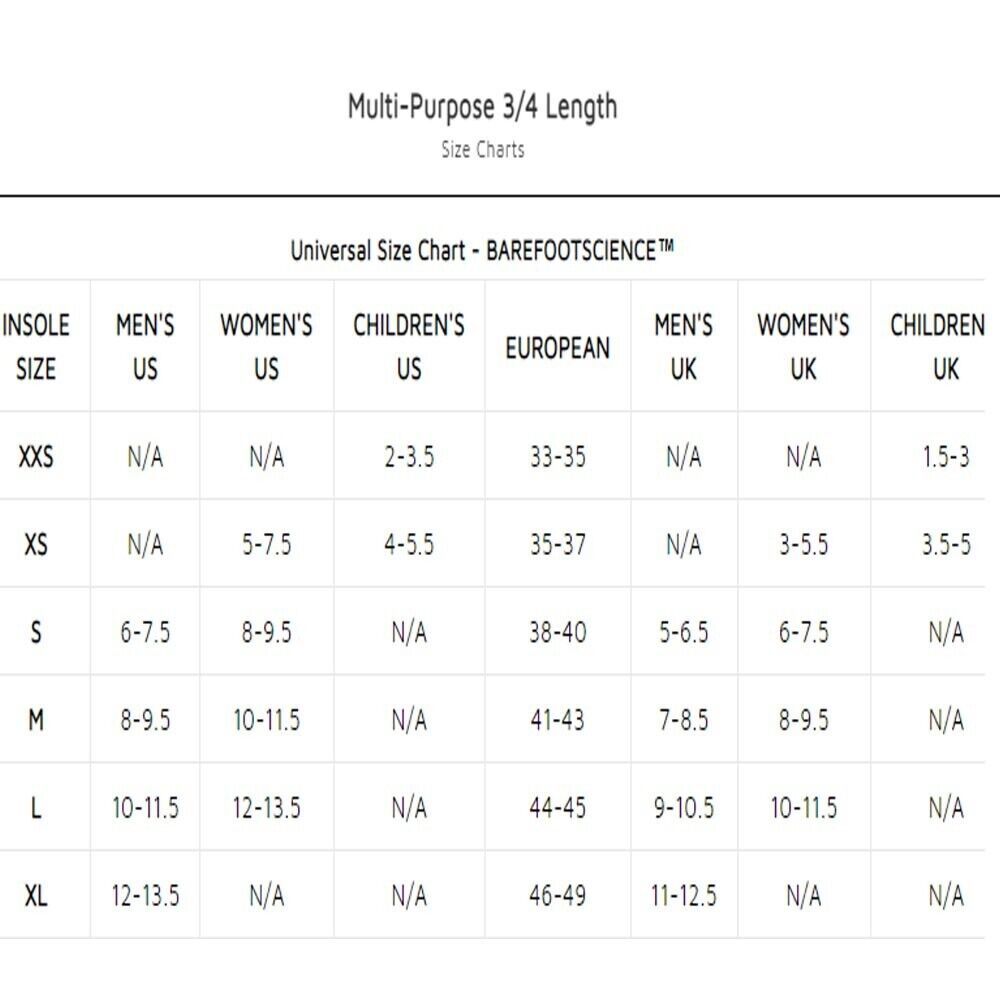Select the CHILDREN'S US column header
The height and width of the screenshot is (1000, 1000).
[x=409, y=347]
